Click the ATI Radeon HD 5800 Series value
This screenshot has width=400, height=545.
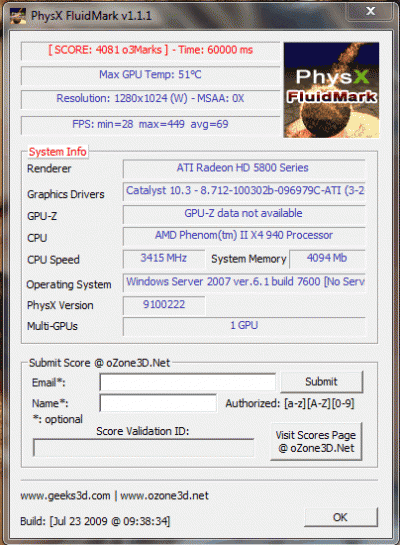244,168
